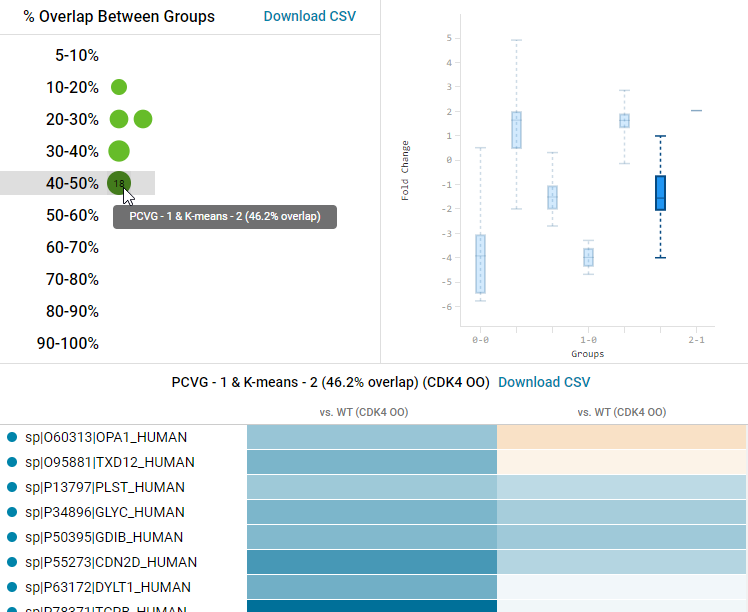Click the dark green circle in 40-50% row

119,183
